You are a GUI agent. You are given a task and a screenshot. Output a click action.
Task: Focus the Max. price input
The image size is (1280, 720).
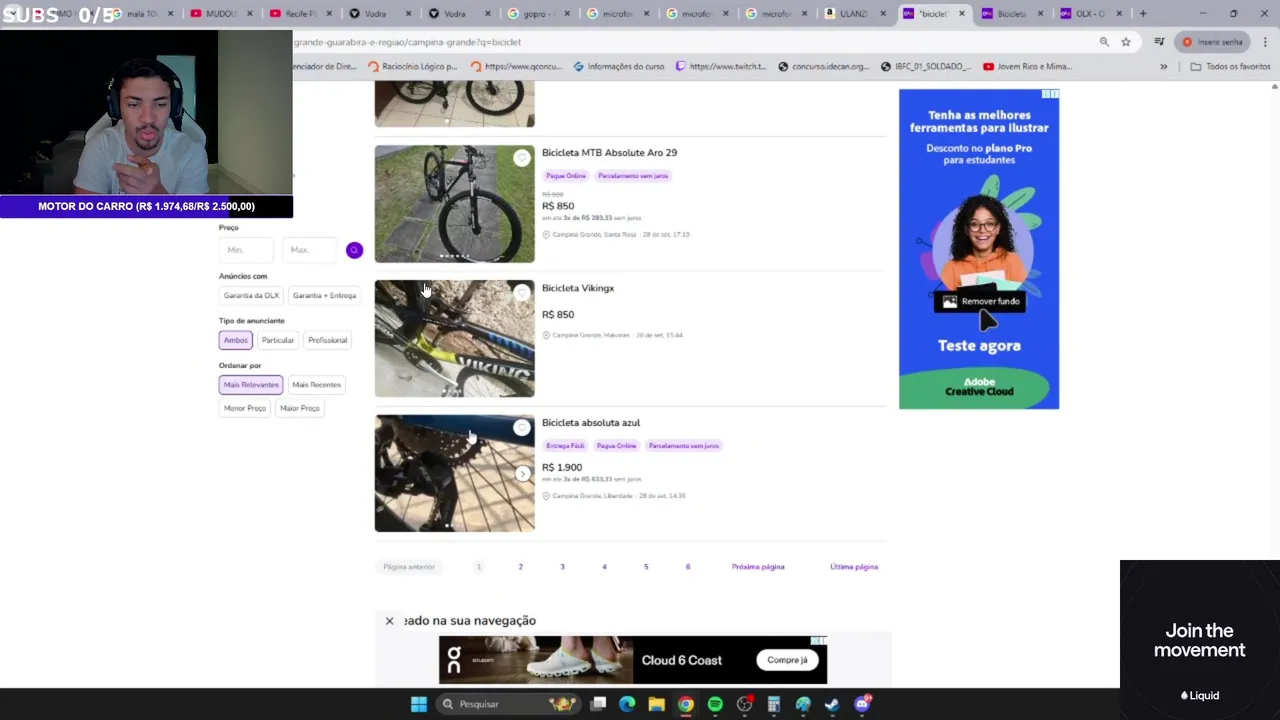311,250
